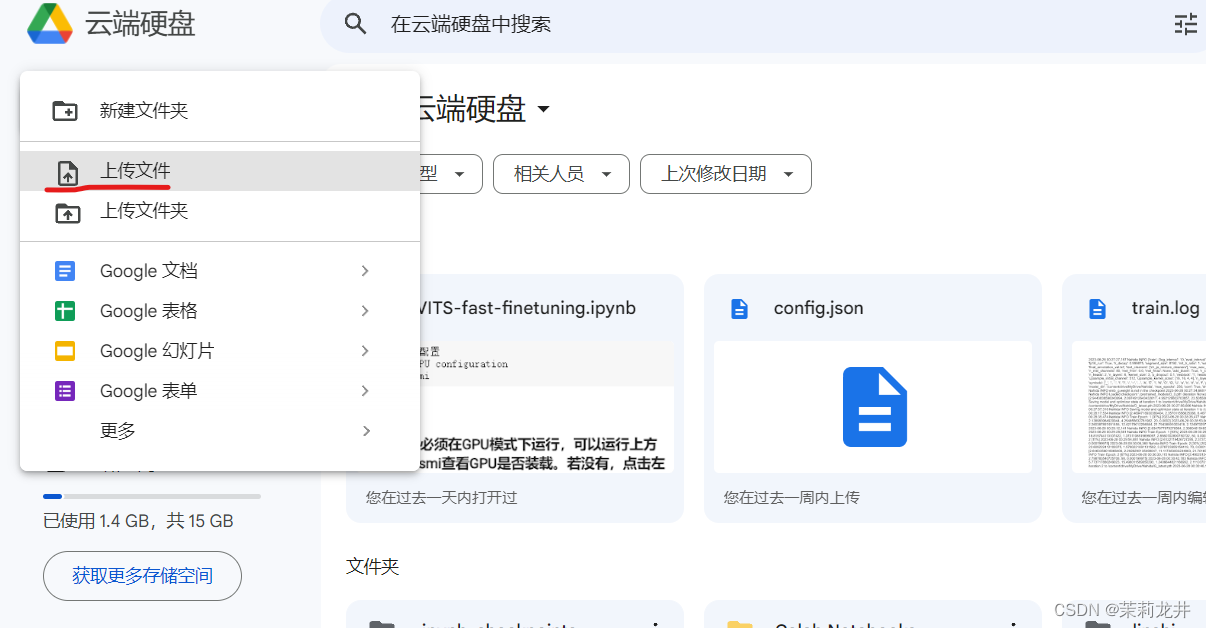This screenshot has height=628, width=1206.
Task: Select 新建文件夹 menu entry
Action: coord(220,111)
